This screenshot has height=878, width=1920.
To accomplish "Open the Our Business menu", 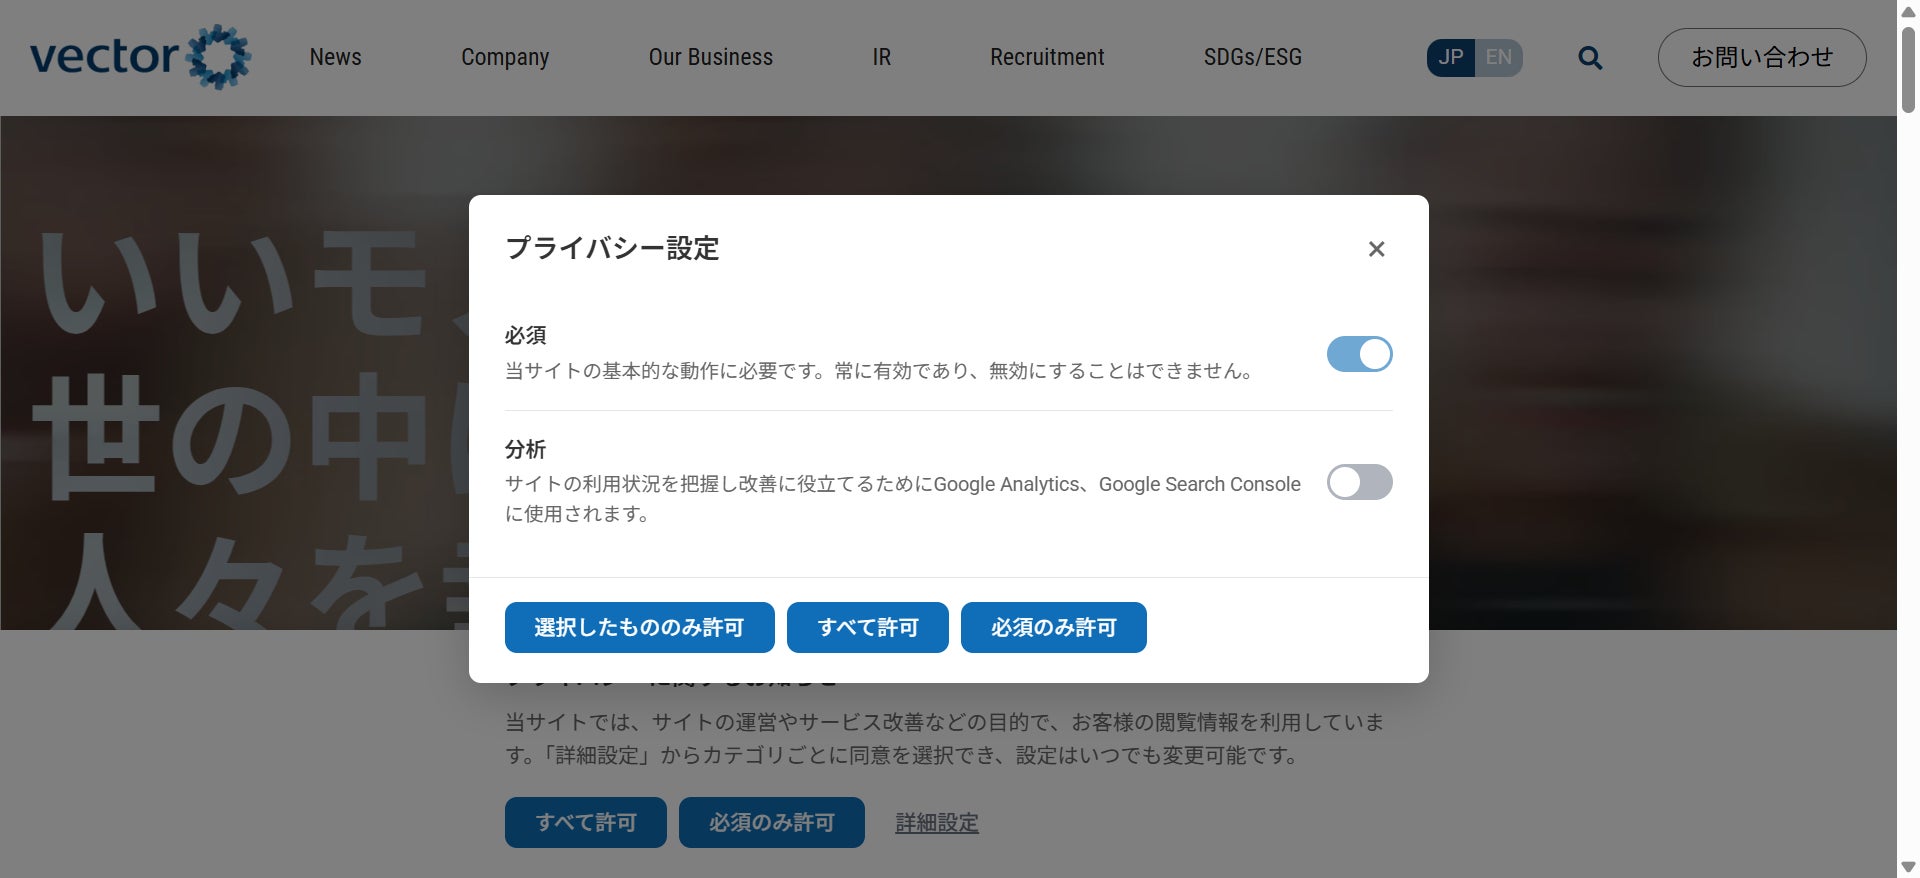I will (x=711, y=57).
